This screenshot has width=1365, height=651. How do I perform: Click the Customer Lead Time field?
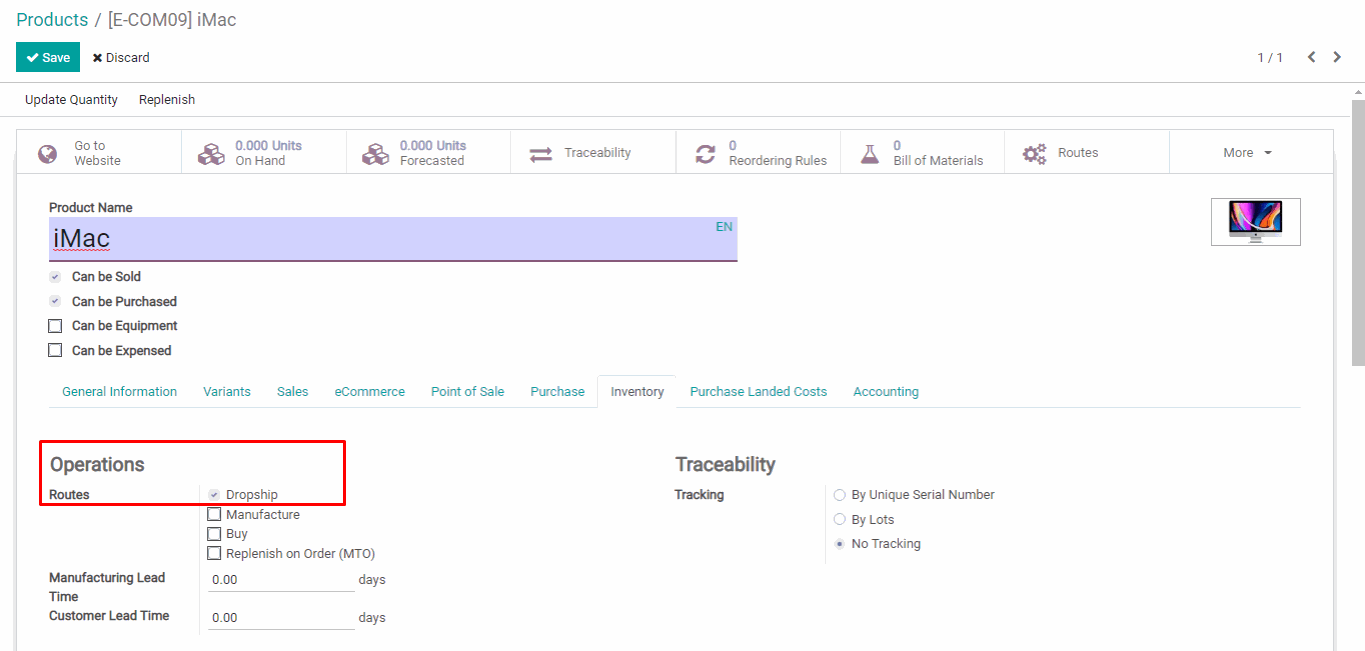click(x=281, y=618)
